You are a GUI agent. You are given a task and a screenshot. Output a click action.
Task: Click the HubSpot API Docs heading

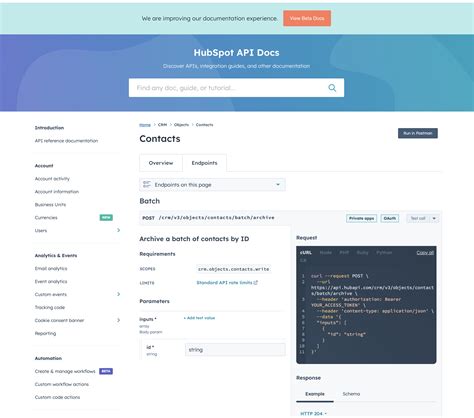click(x=236, y=53)
